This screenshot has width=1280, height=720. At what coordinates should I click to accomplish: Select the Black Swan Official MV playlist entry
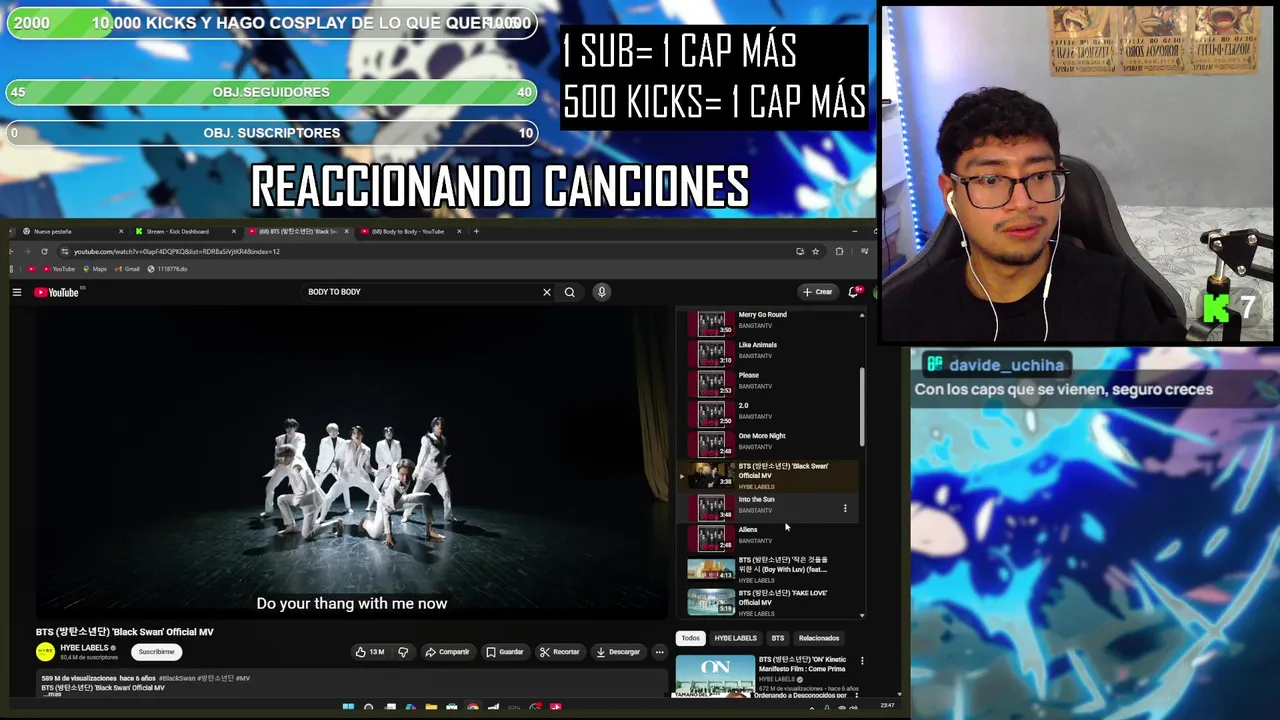(x=768, y=476)
